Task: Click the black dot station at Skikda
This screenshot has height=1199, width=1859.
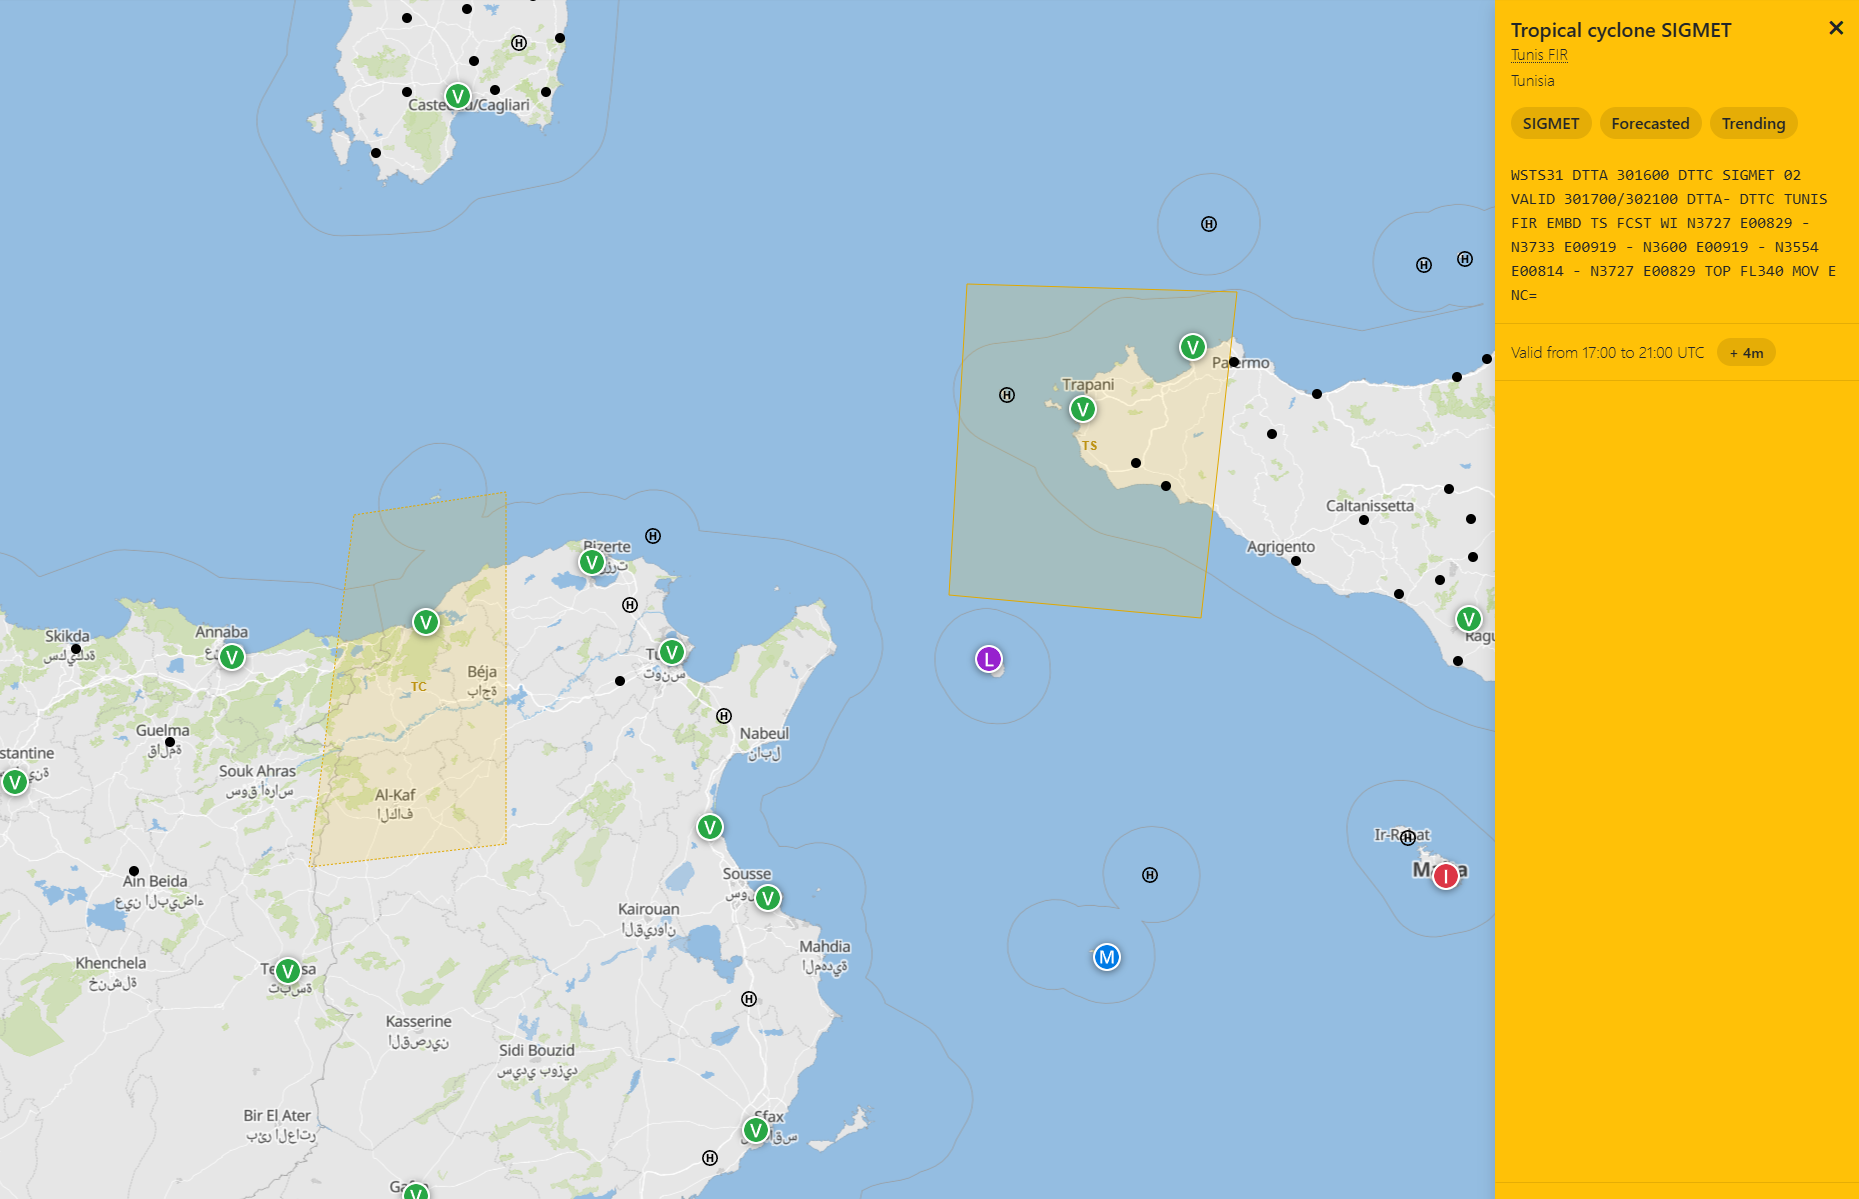Action: pyautogui.click(x=76, y=649)
